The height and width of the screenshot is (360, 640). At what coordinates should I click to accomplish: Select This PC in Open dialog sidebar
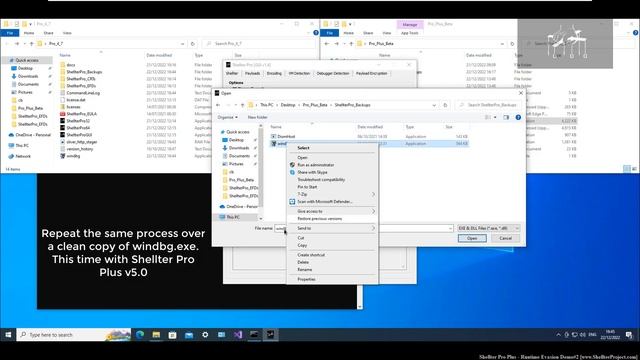(x=233, y=217)
